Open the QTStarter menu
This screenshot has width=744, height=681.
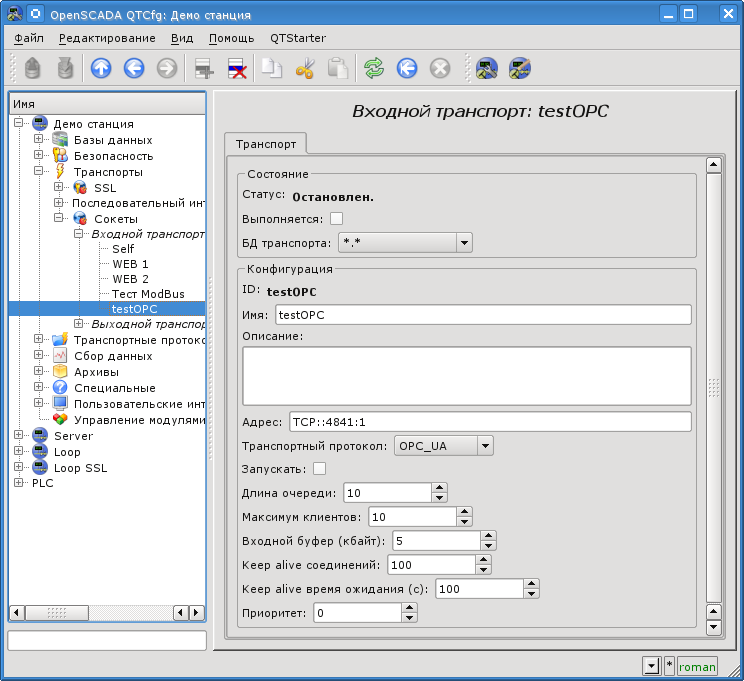[x=299, y=38]
